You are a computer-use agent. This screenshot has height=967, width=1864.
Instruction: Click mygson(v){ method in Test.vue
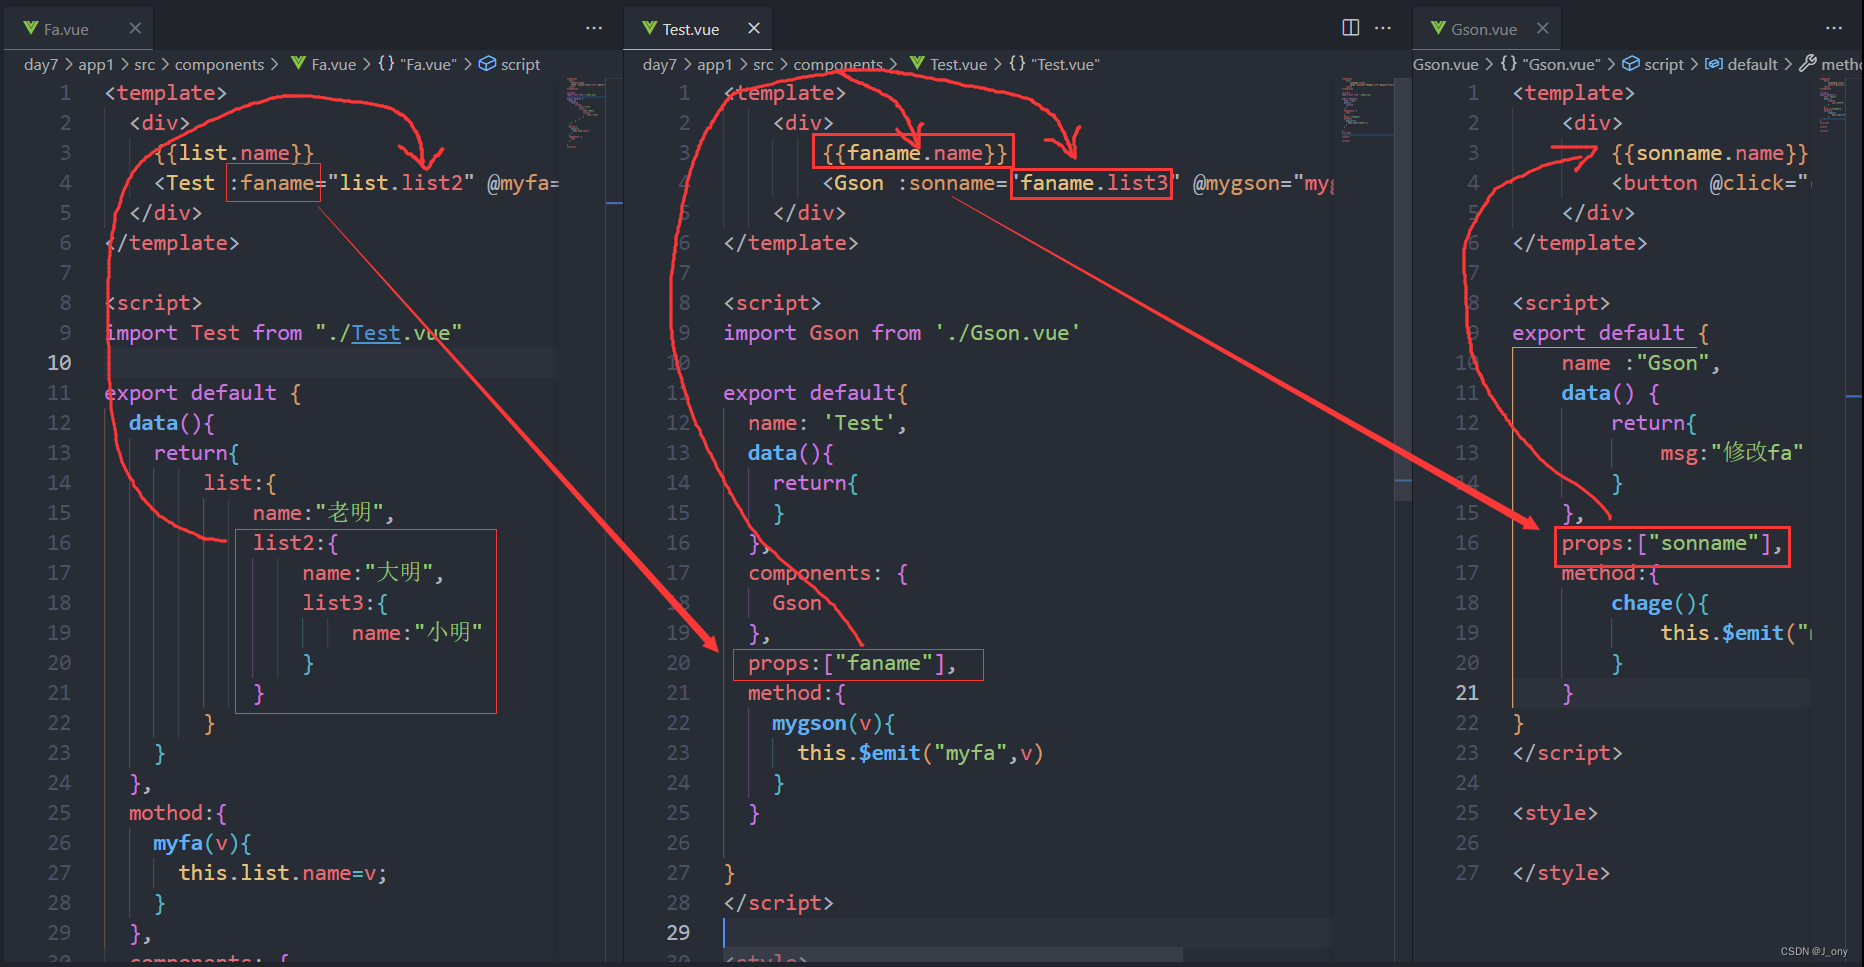click(833, 723)
